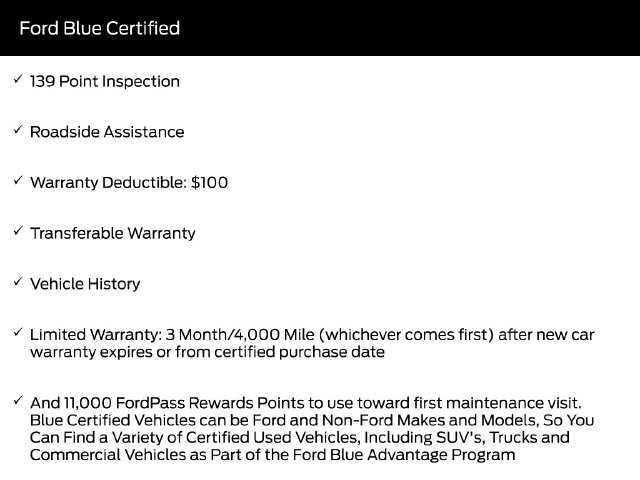The width and height of the screenshot is (640, 480).
Task: Click the Transferable Warranty text
Action: 113,233
